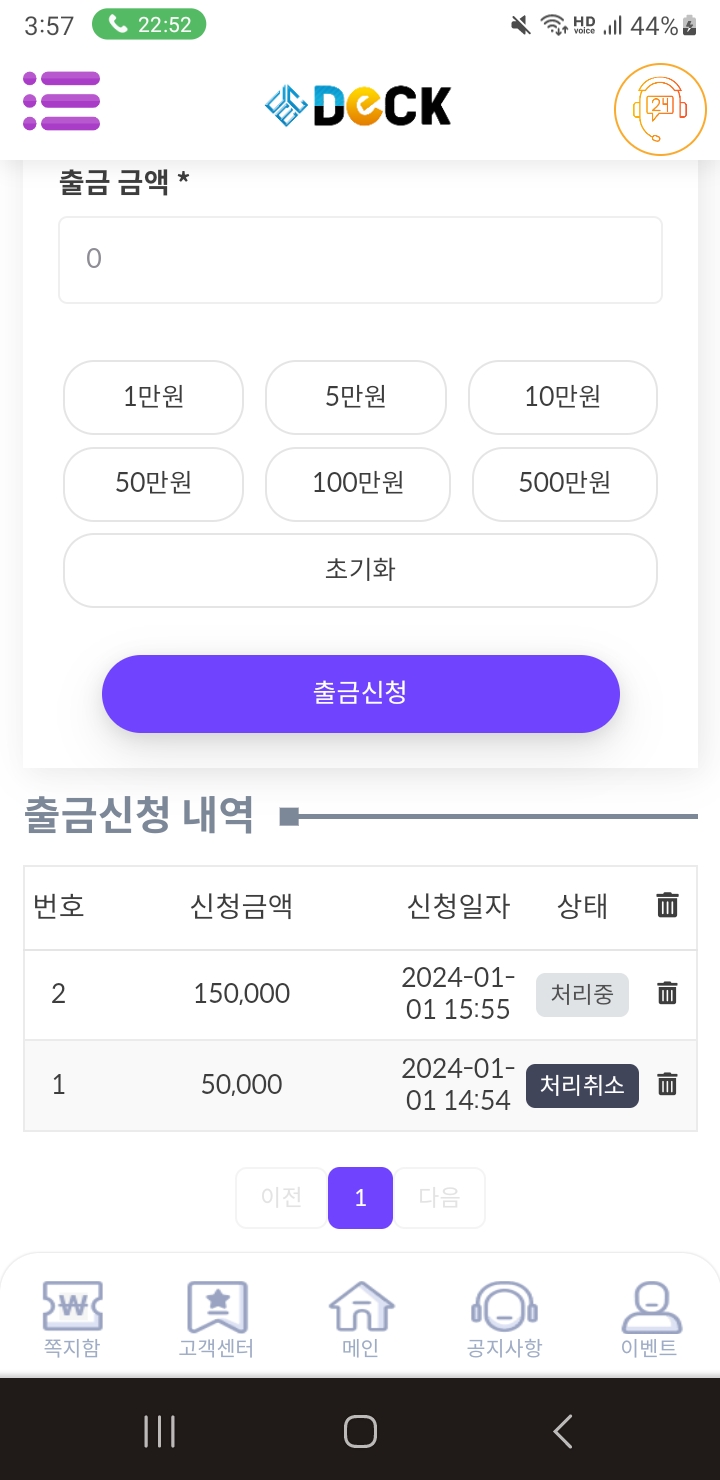Tap the trash icon in table header

tap(667, 906)
